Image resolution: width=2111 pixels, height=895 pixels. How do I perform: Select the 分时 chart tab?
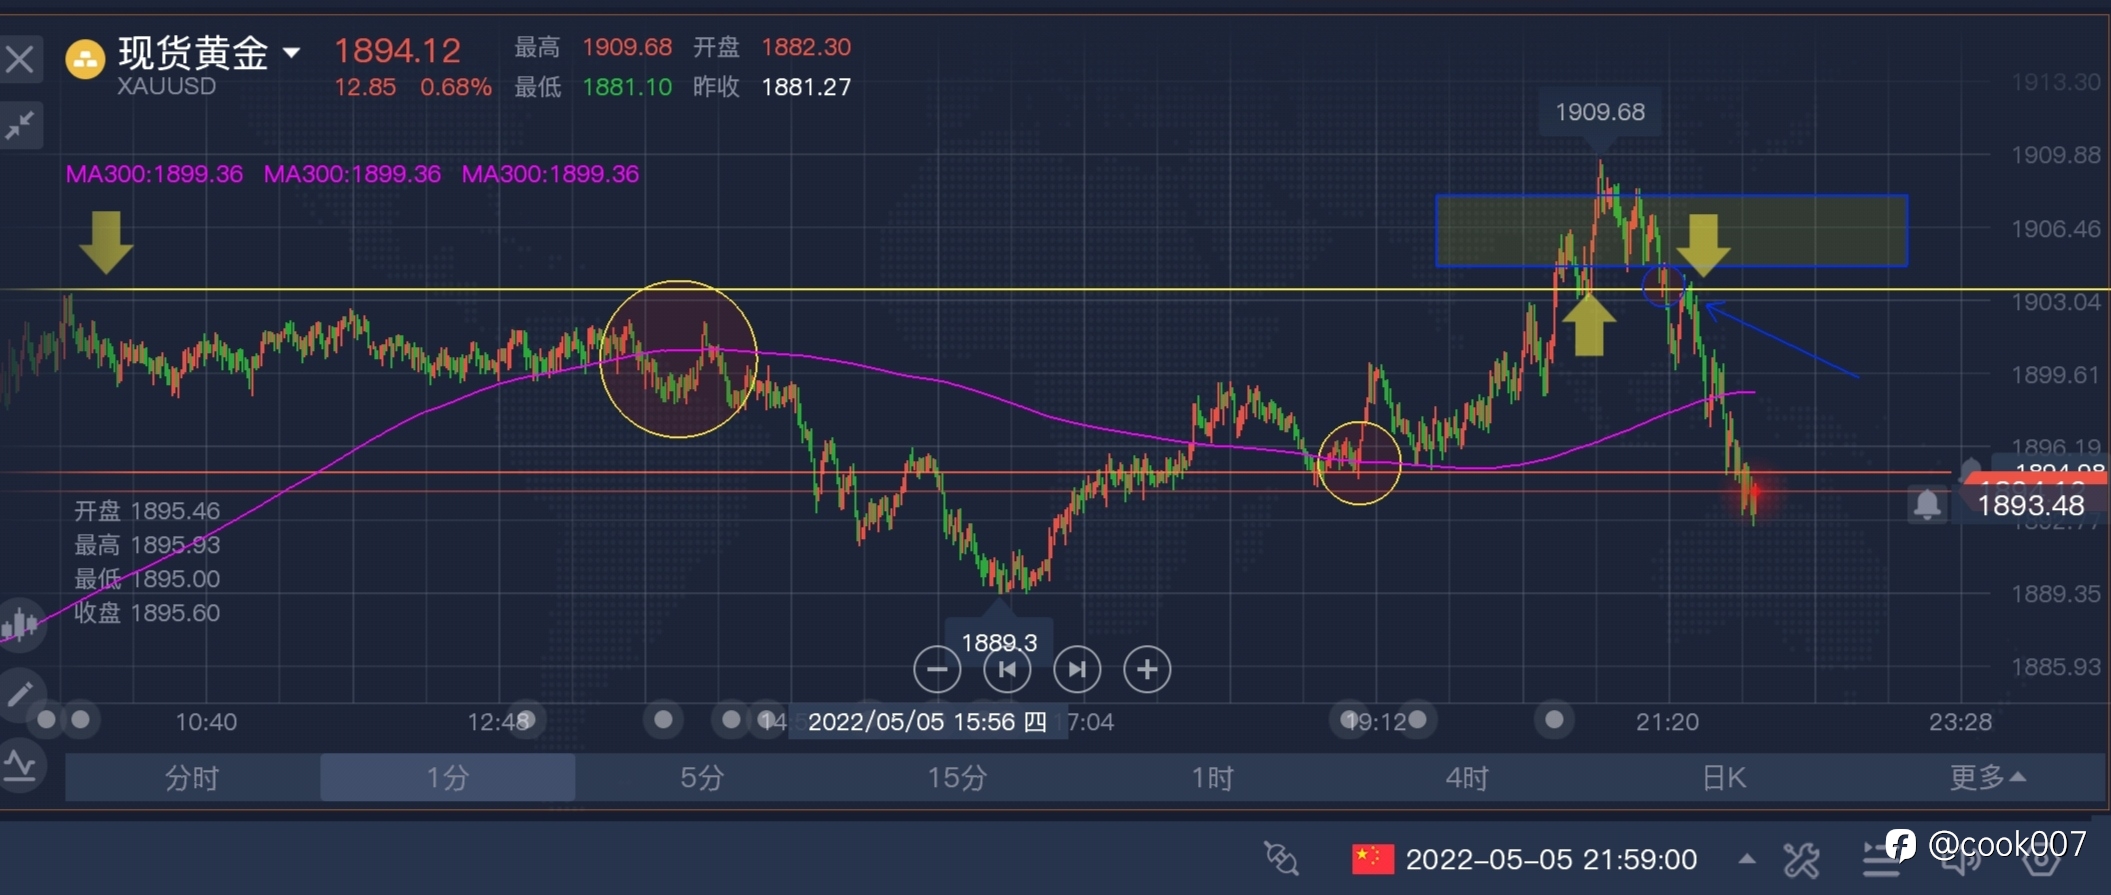pos(192,777)
